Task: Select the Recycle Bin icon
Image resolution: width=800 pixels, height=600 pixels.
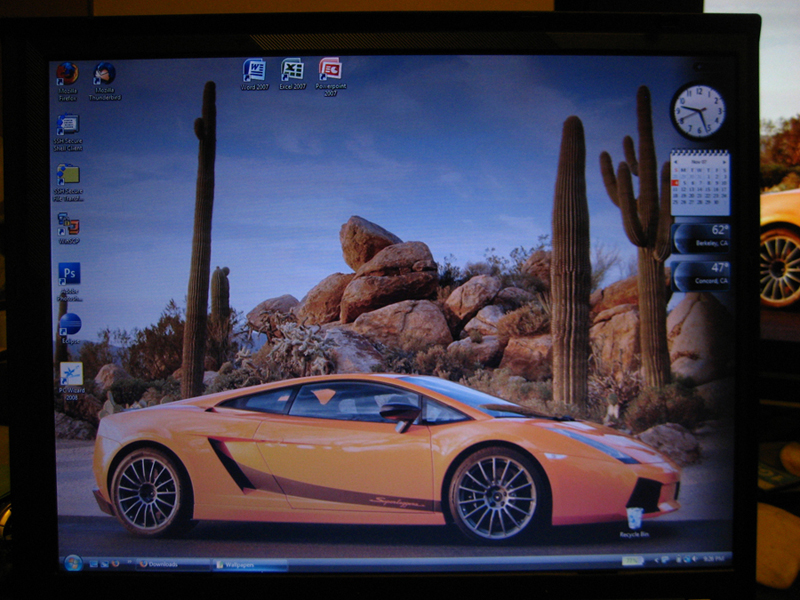Action: (x=634, y=522)
